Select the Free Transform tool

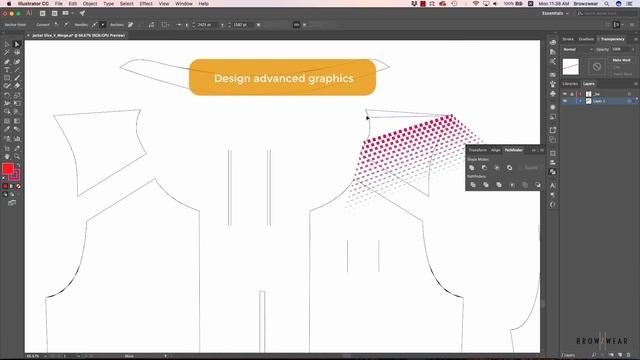[17, 103]
